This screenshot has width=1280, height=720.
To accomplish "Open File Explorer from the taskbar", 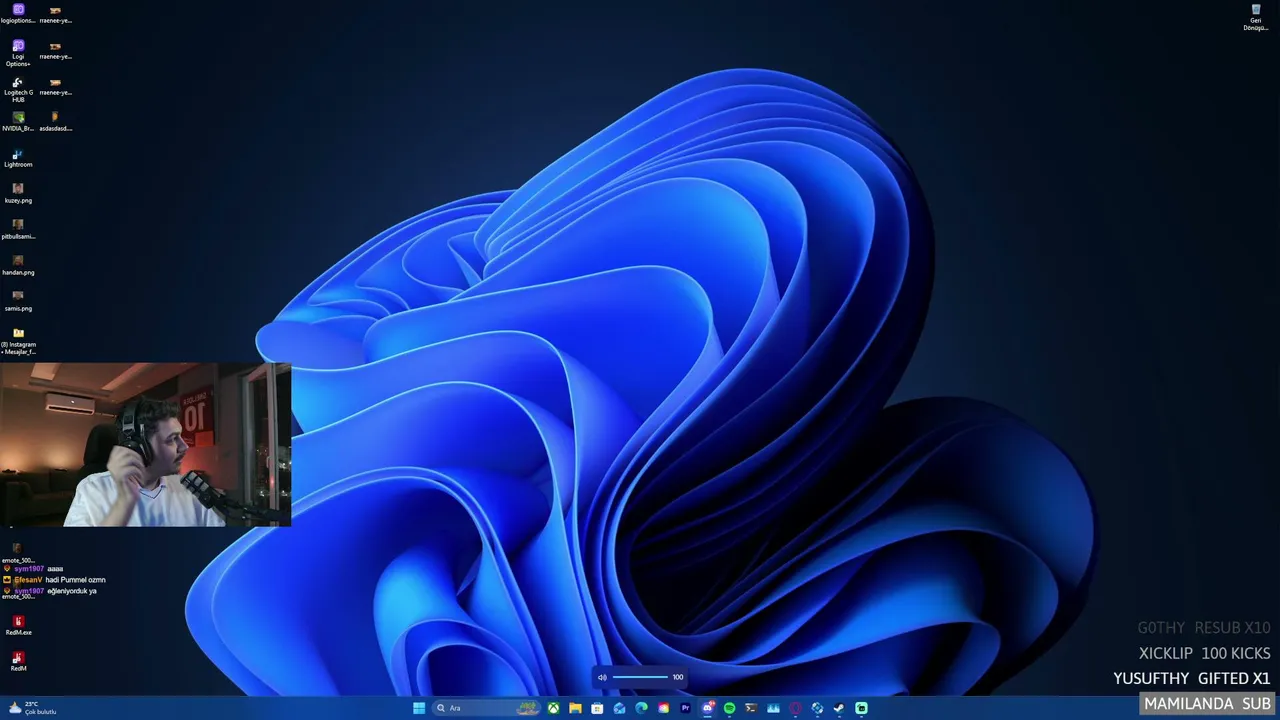I will pos(575,708).
